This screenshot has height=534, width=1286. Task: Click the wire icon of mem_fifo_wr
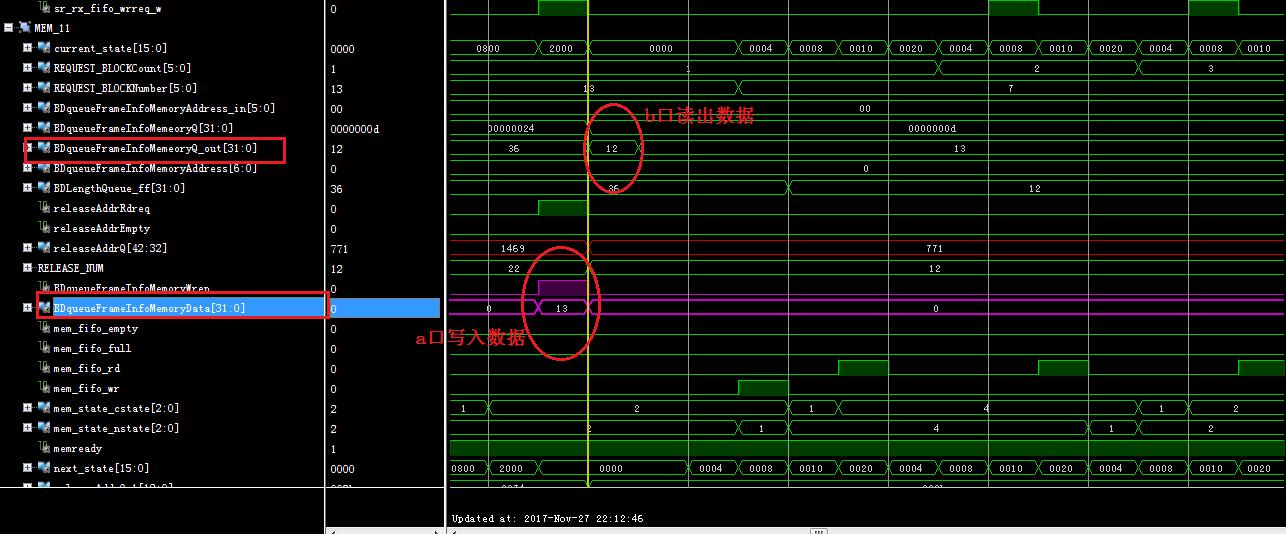[x=44, y=388]
